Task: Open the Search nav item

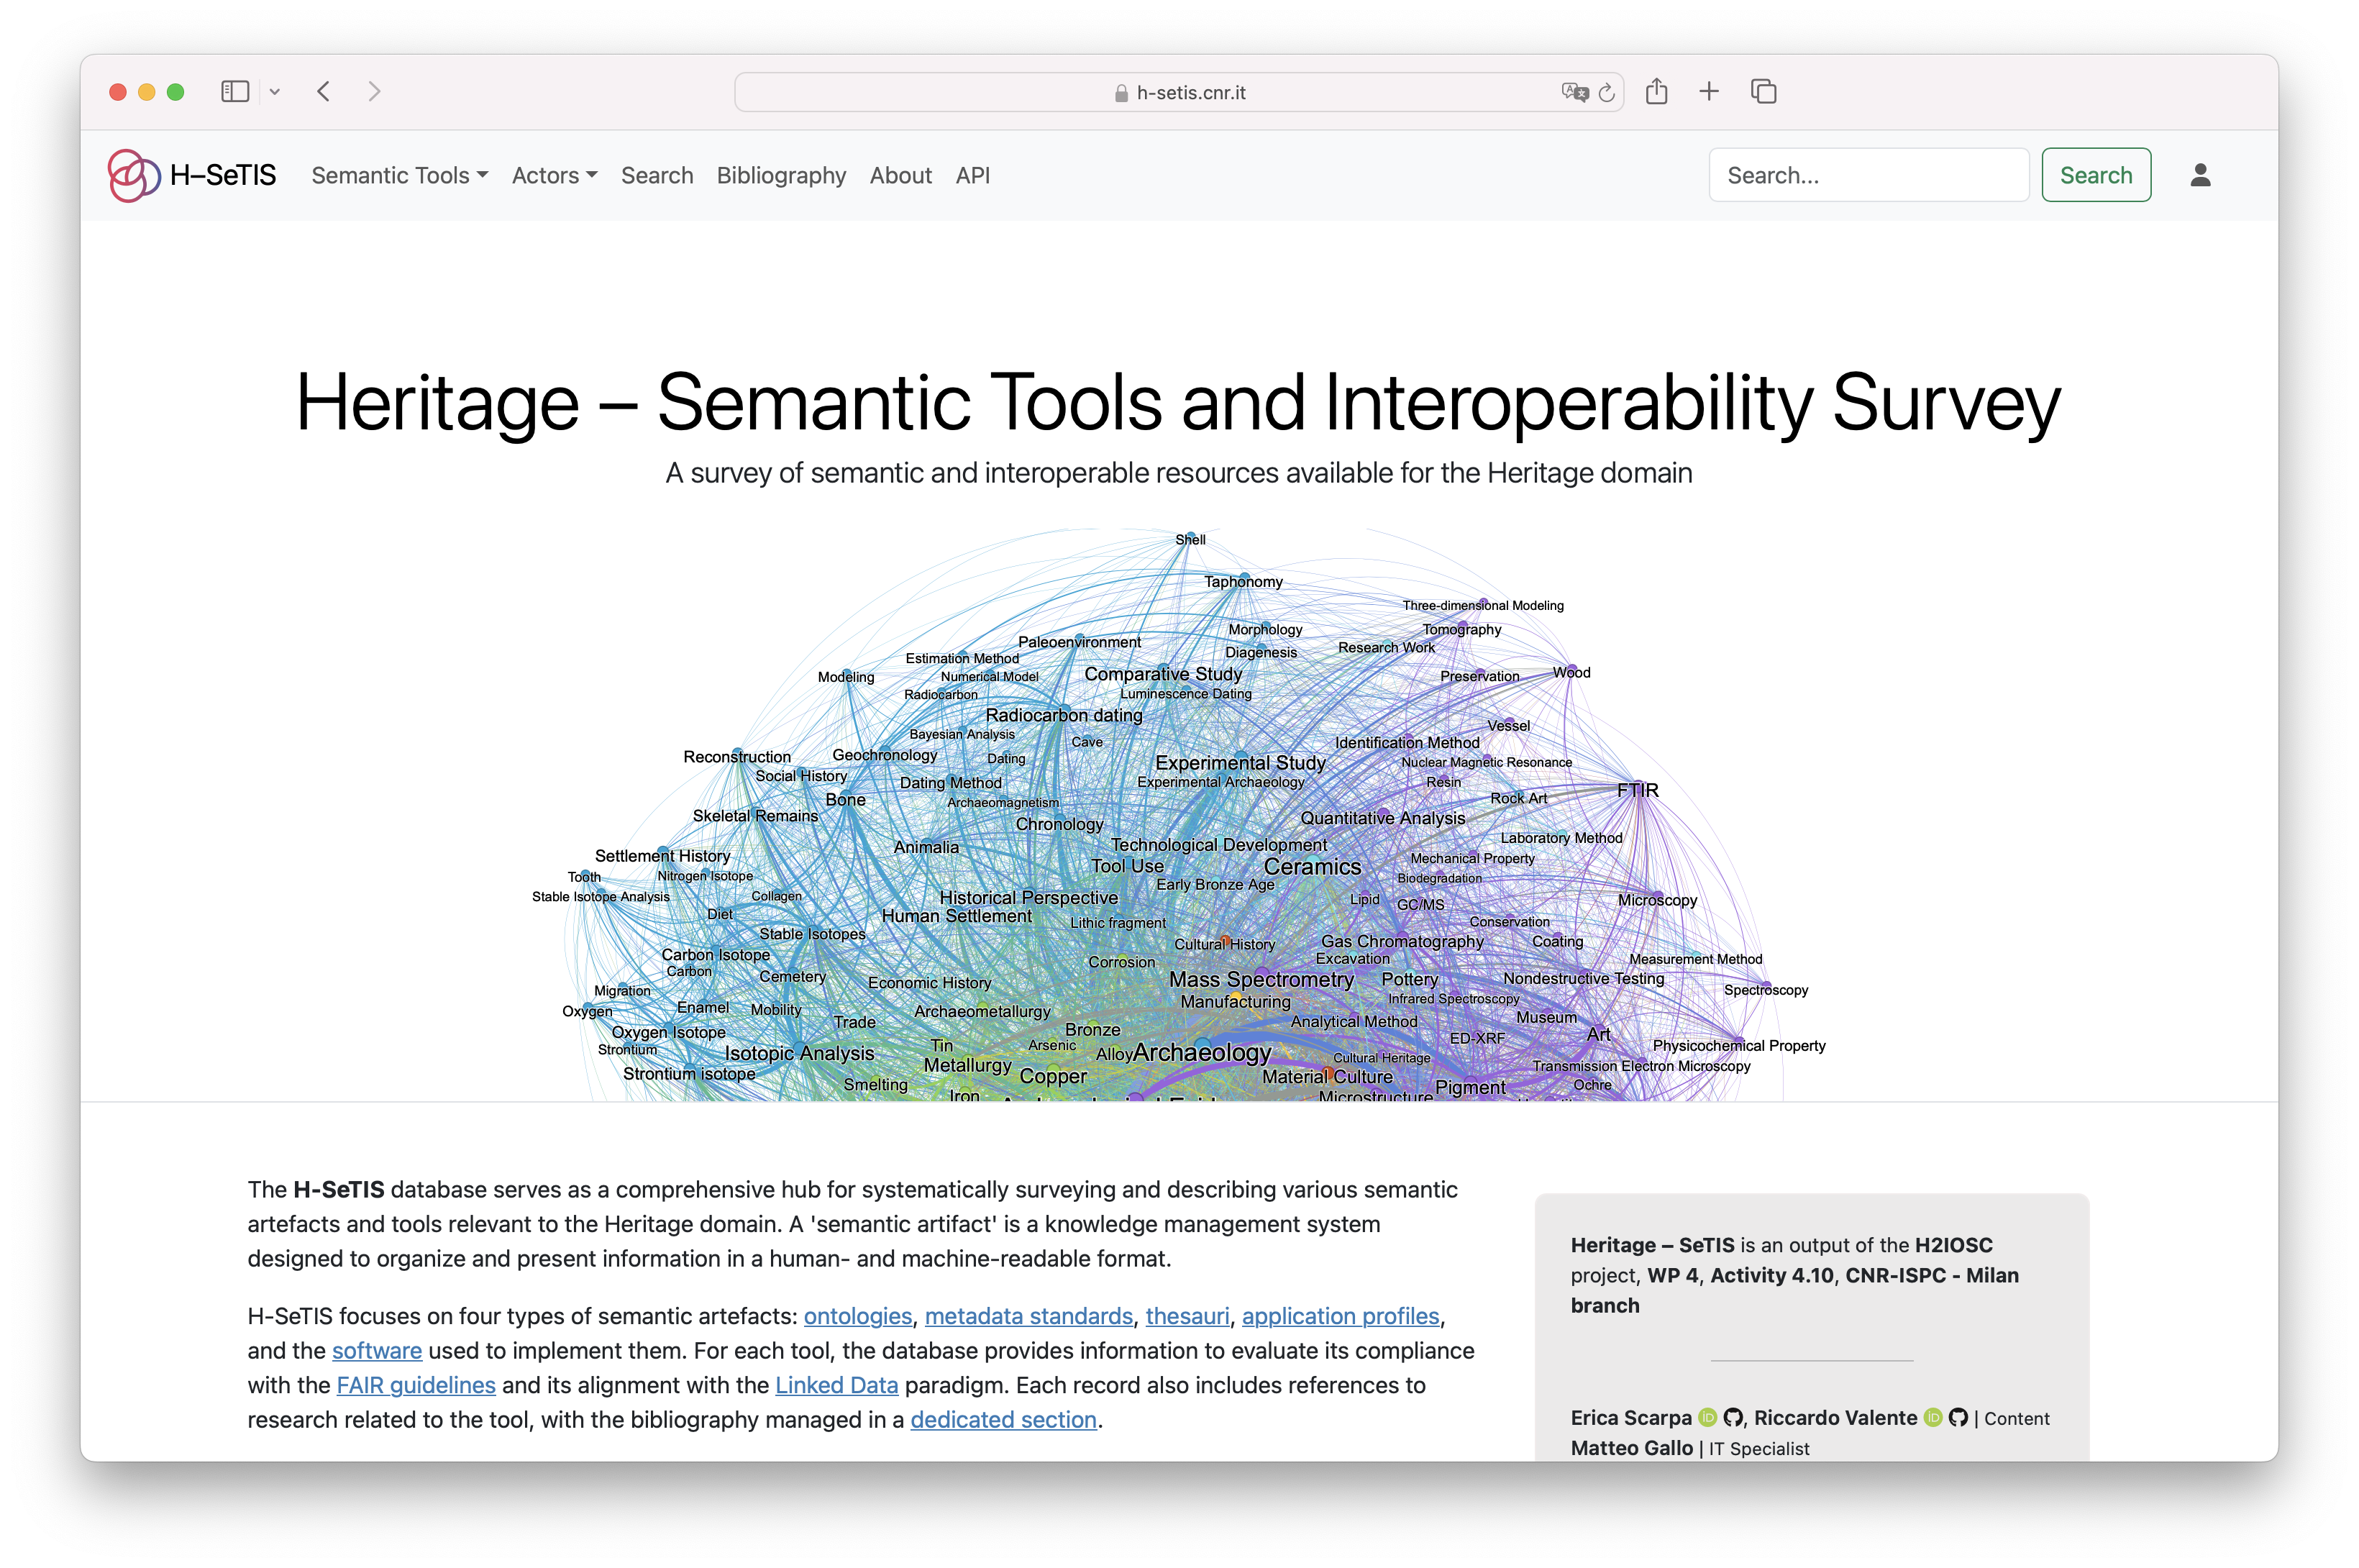Action: [657, 175]
